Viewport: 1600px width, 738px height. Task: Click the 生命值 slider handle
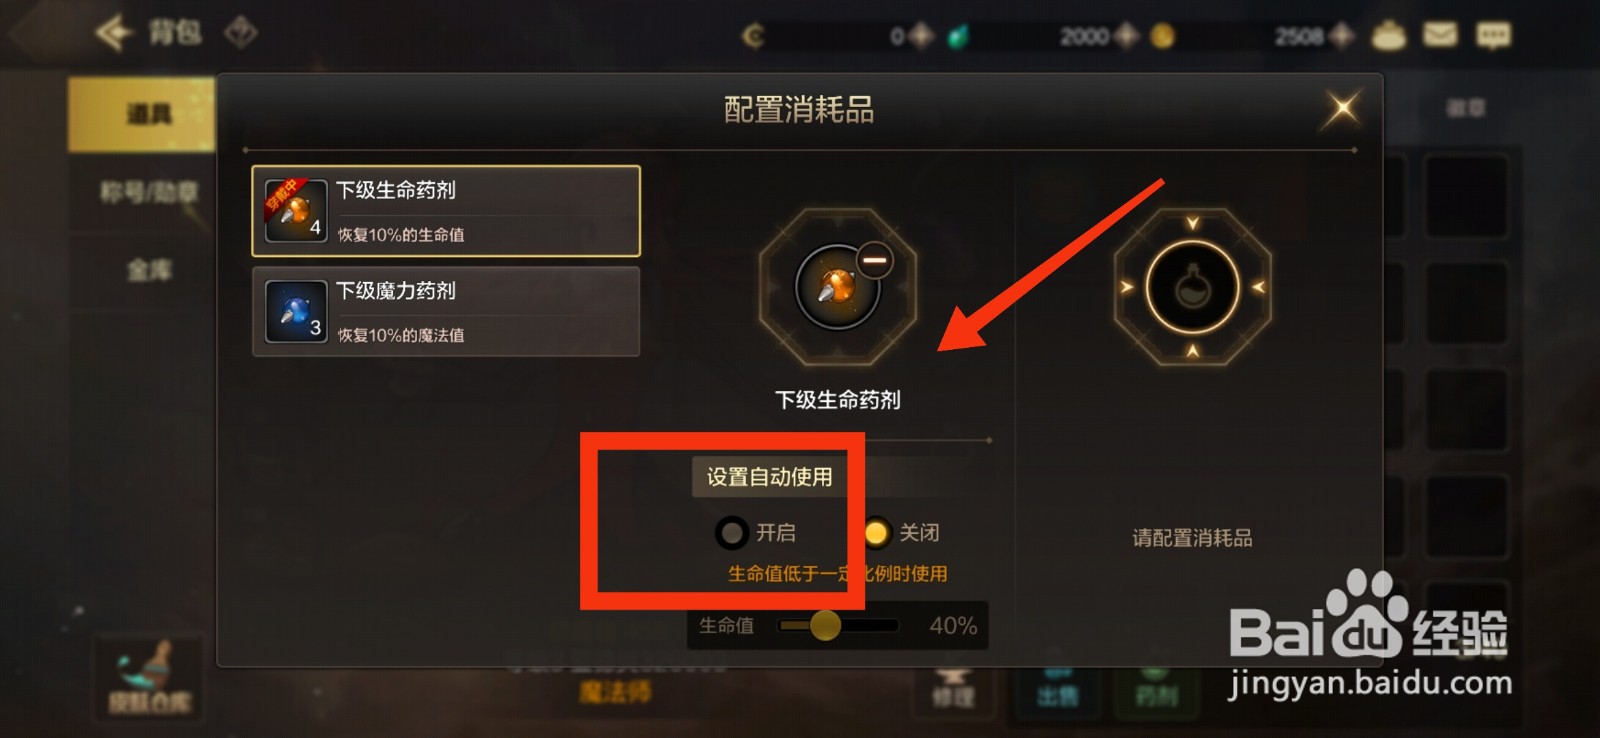tap(825, 625)
